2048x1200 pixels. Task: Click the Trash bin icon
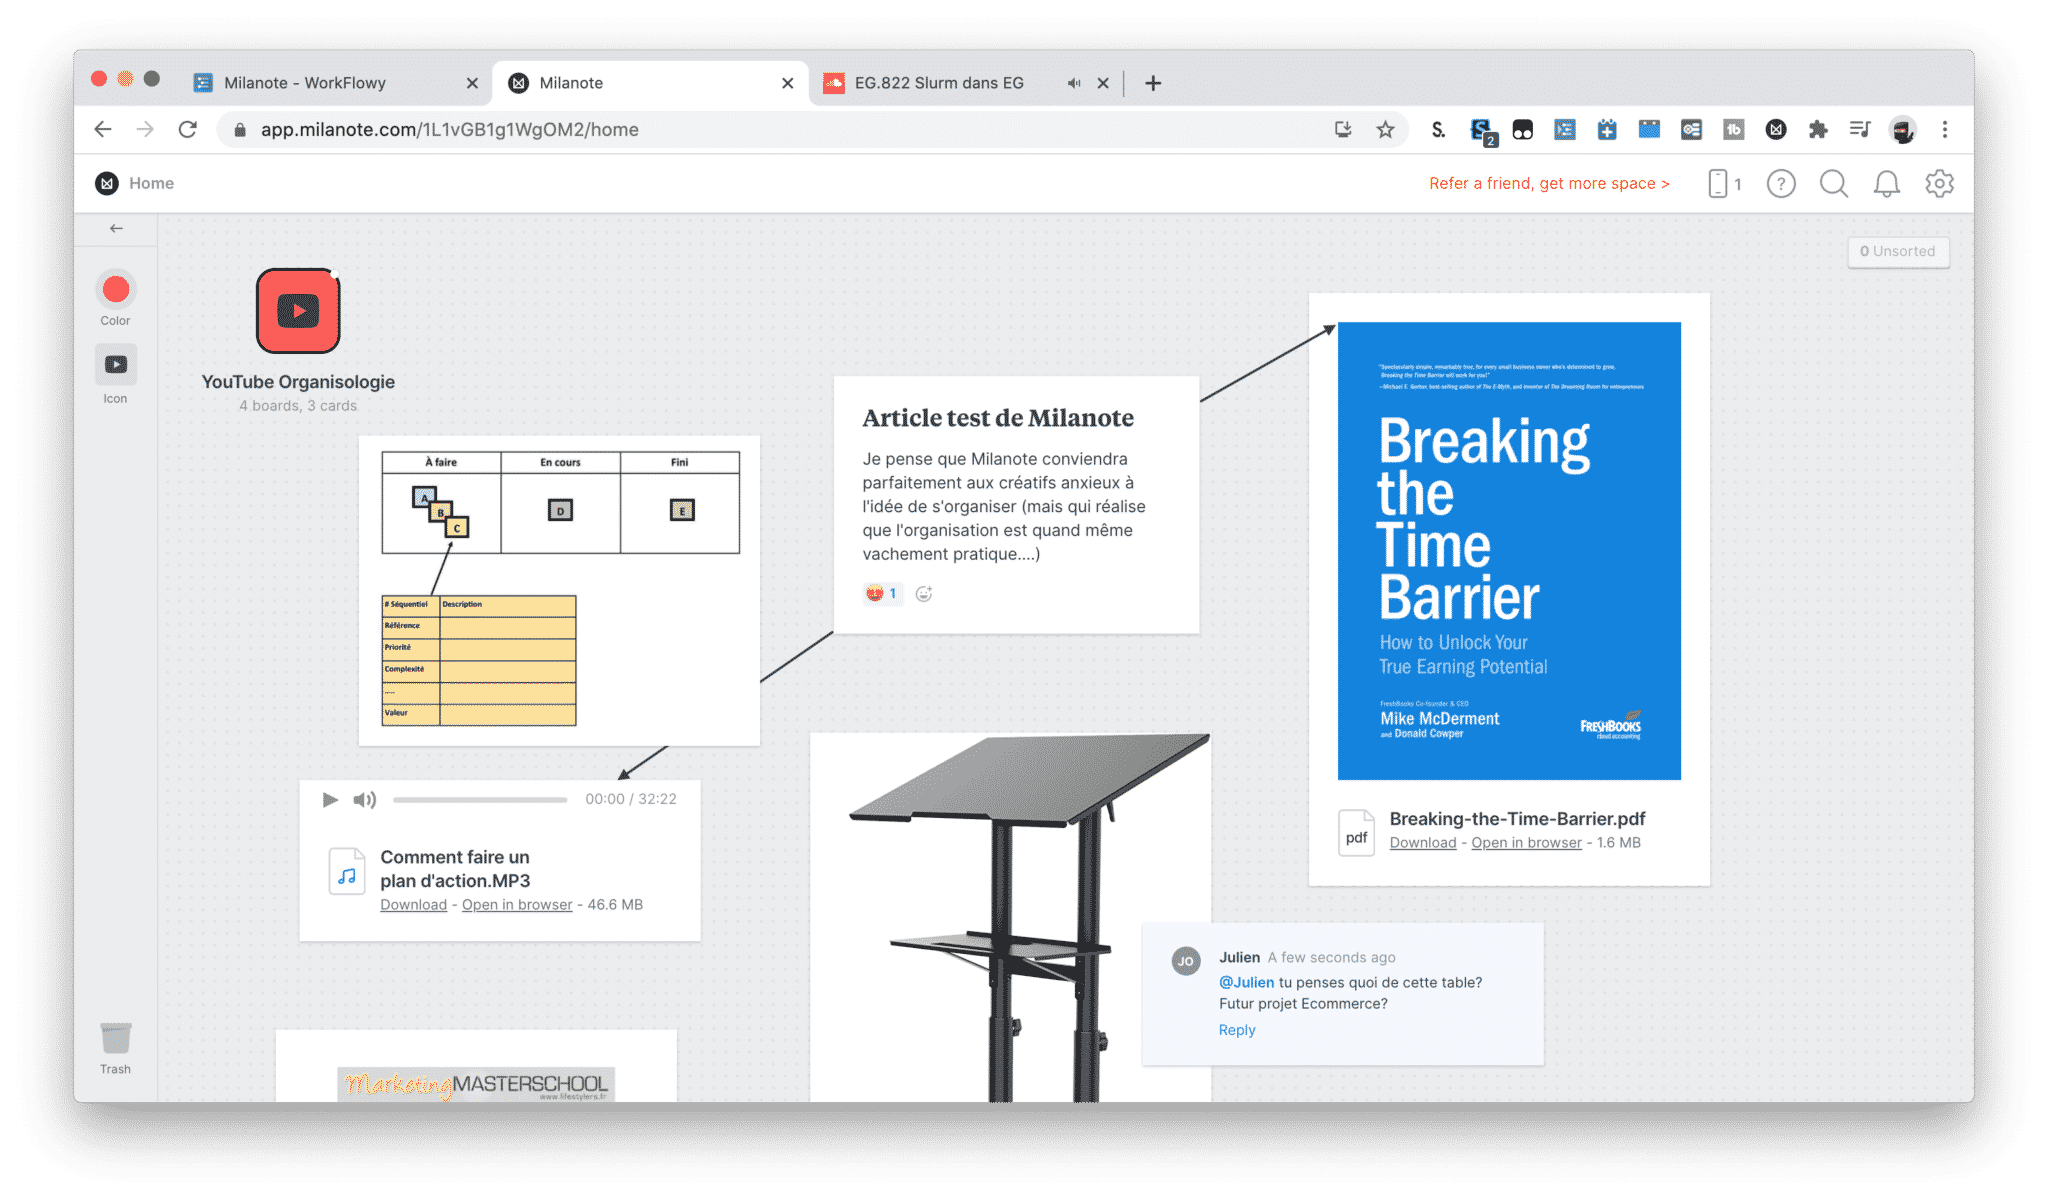tap(116, 1039)
